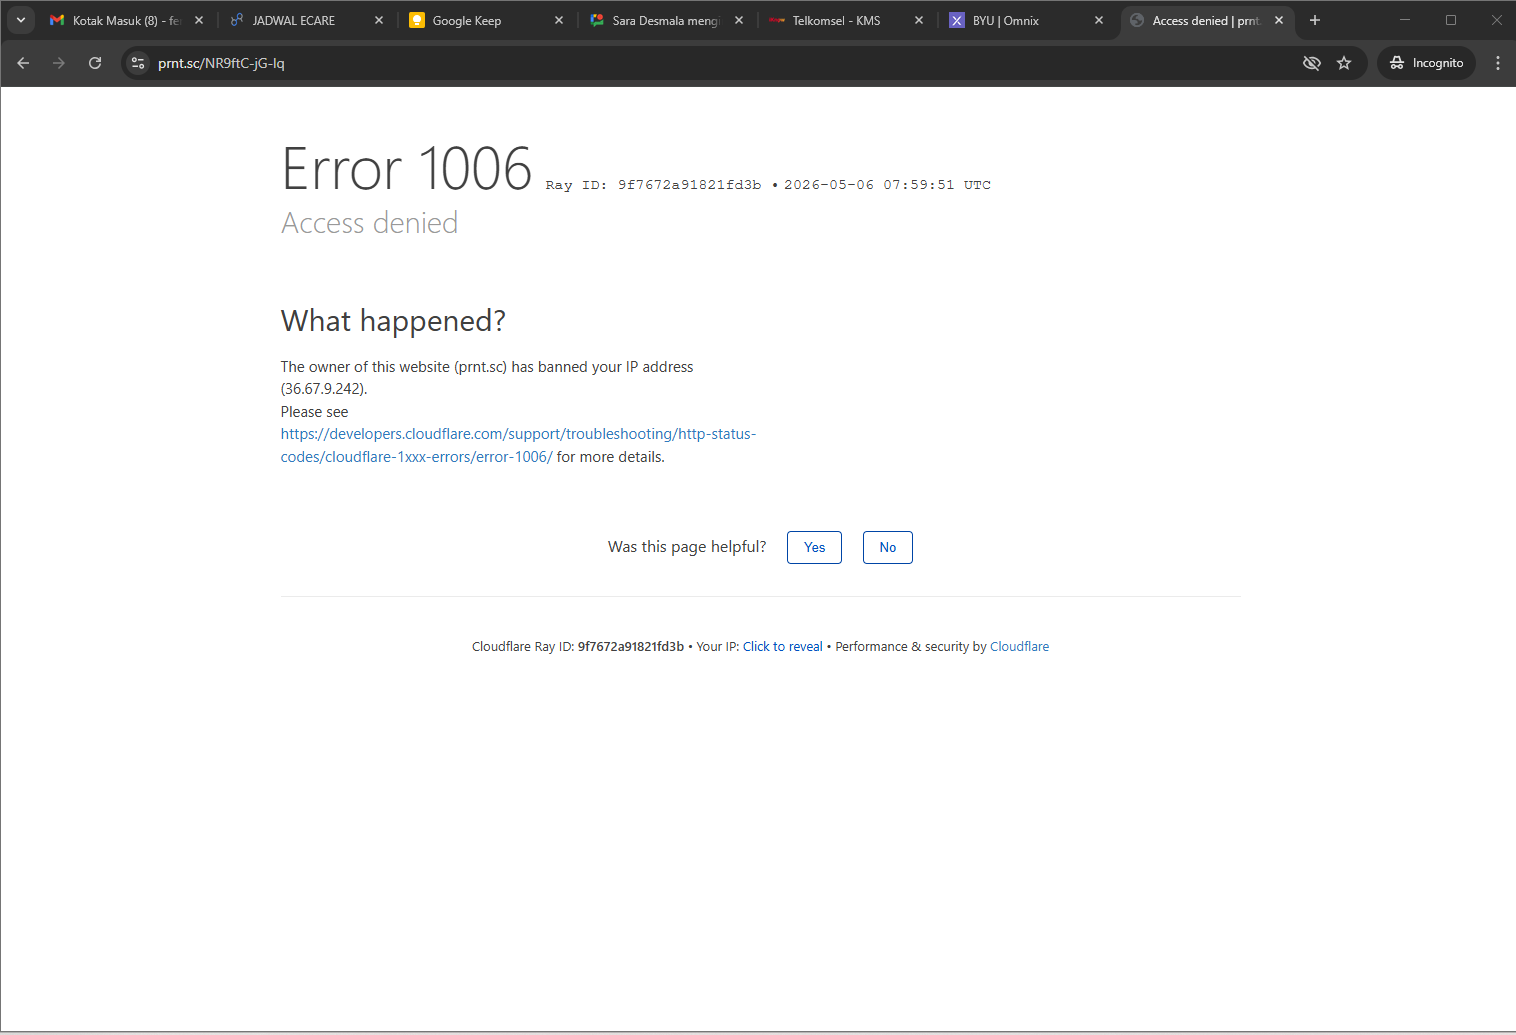Screen dimensions: 1516x1035
Task: Switch to the Telkomsel - KMS tab
Action: (846, 20)
